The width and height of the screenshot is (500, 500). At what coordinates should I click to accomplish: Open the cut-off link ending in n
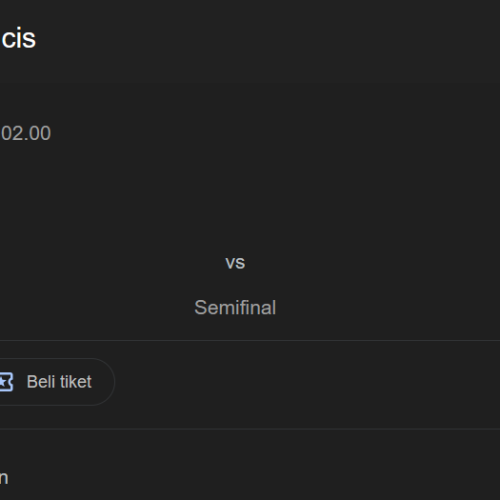tap(4, 478)
